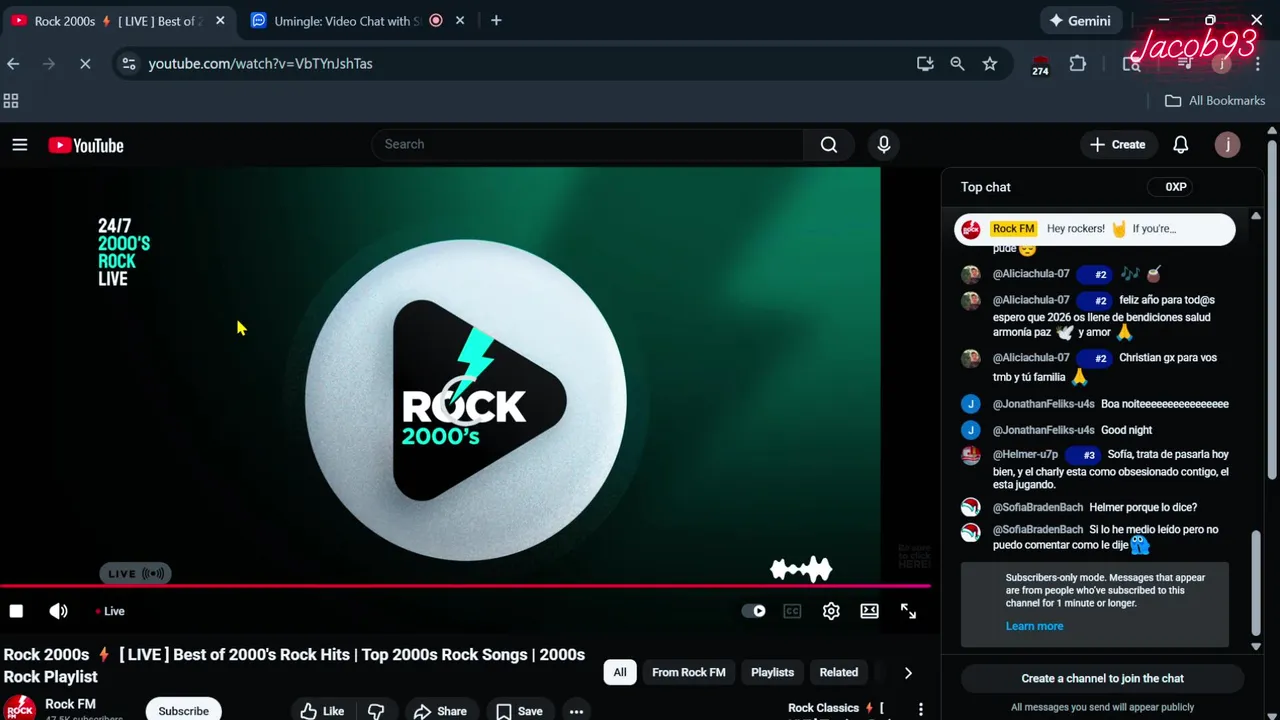The height and width of the screenshot is (720, 1280).
Task: Toggle the autoplay switch
Action: [x=754, y=611]
